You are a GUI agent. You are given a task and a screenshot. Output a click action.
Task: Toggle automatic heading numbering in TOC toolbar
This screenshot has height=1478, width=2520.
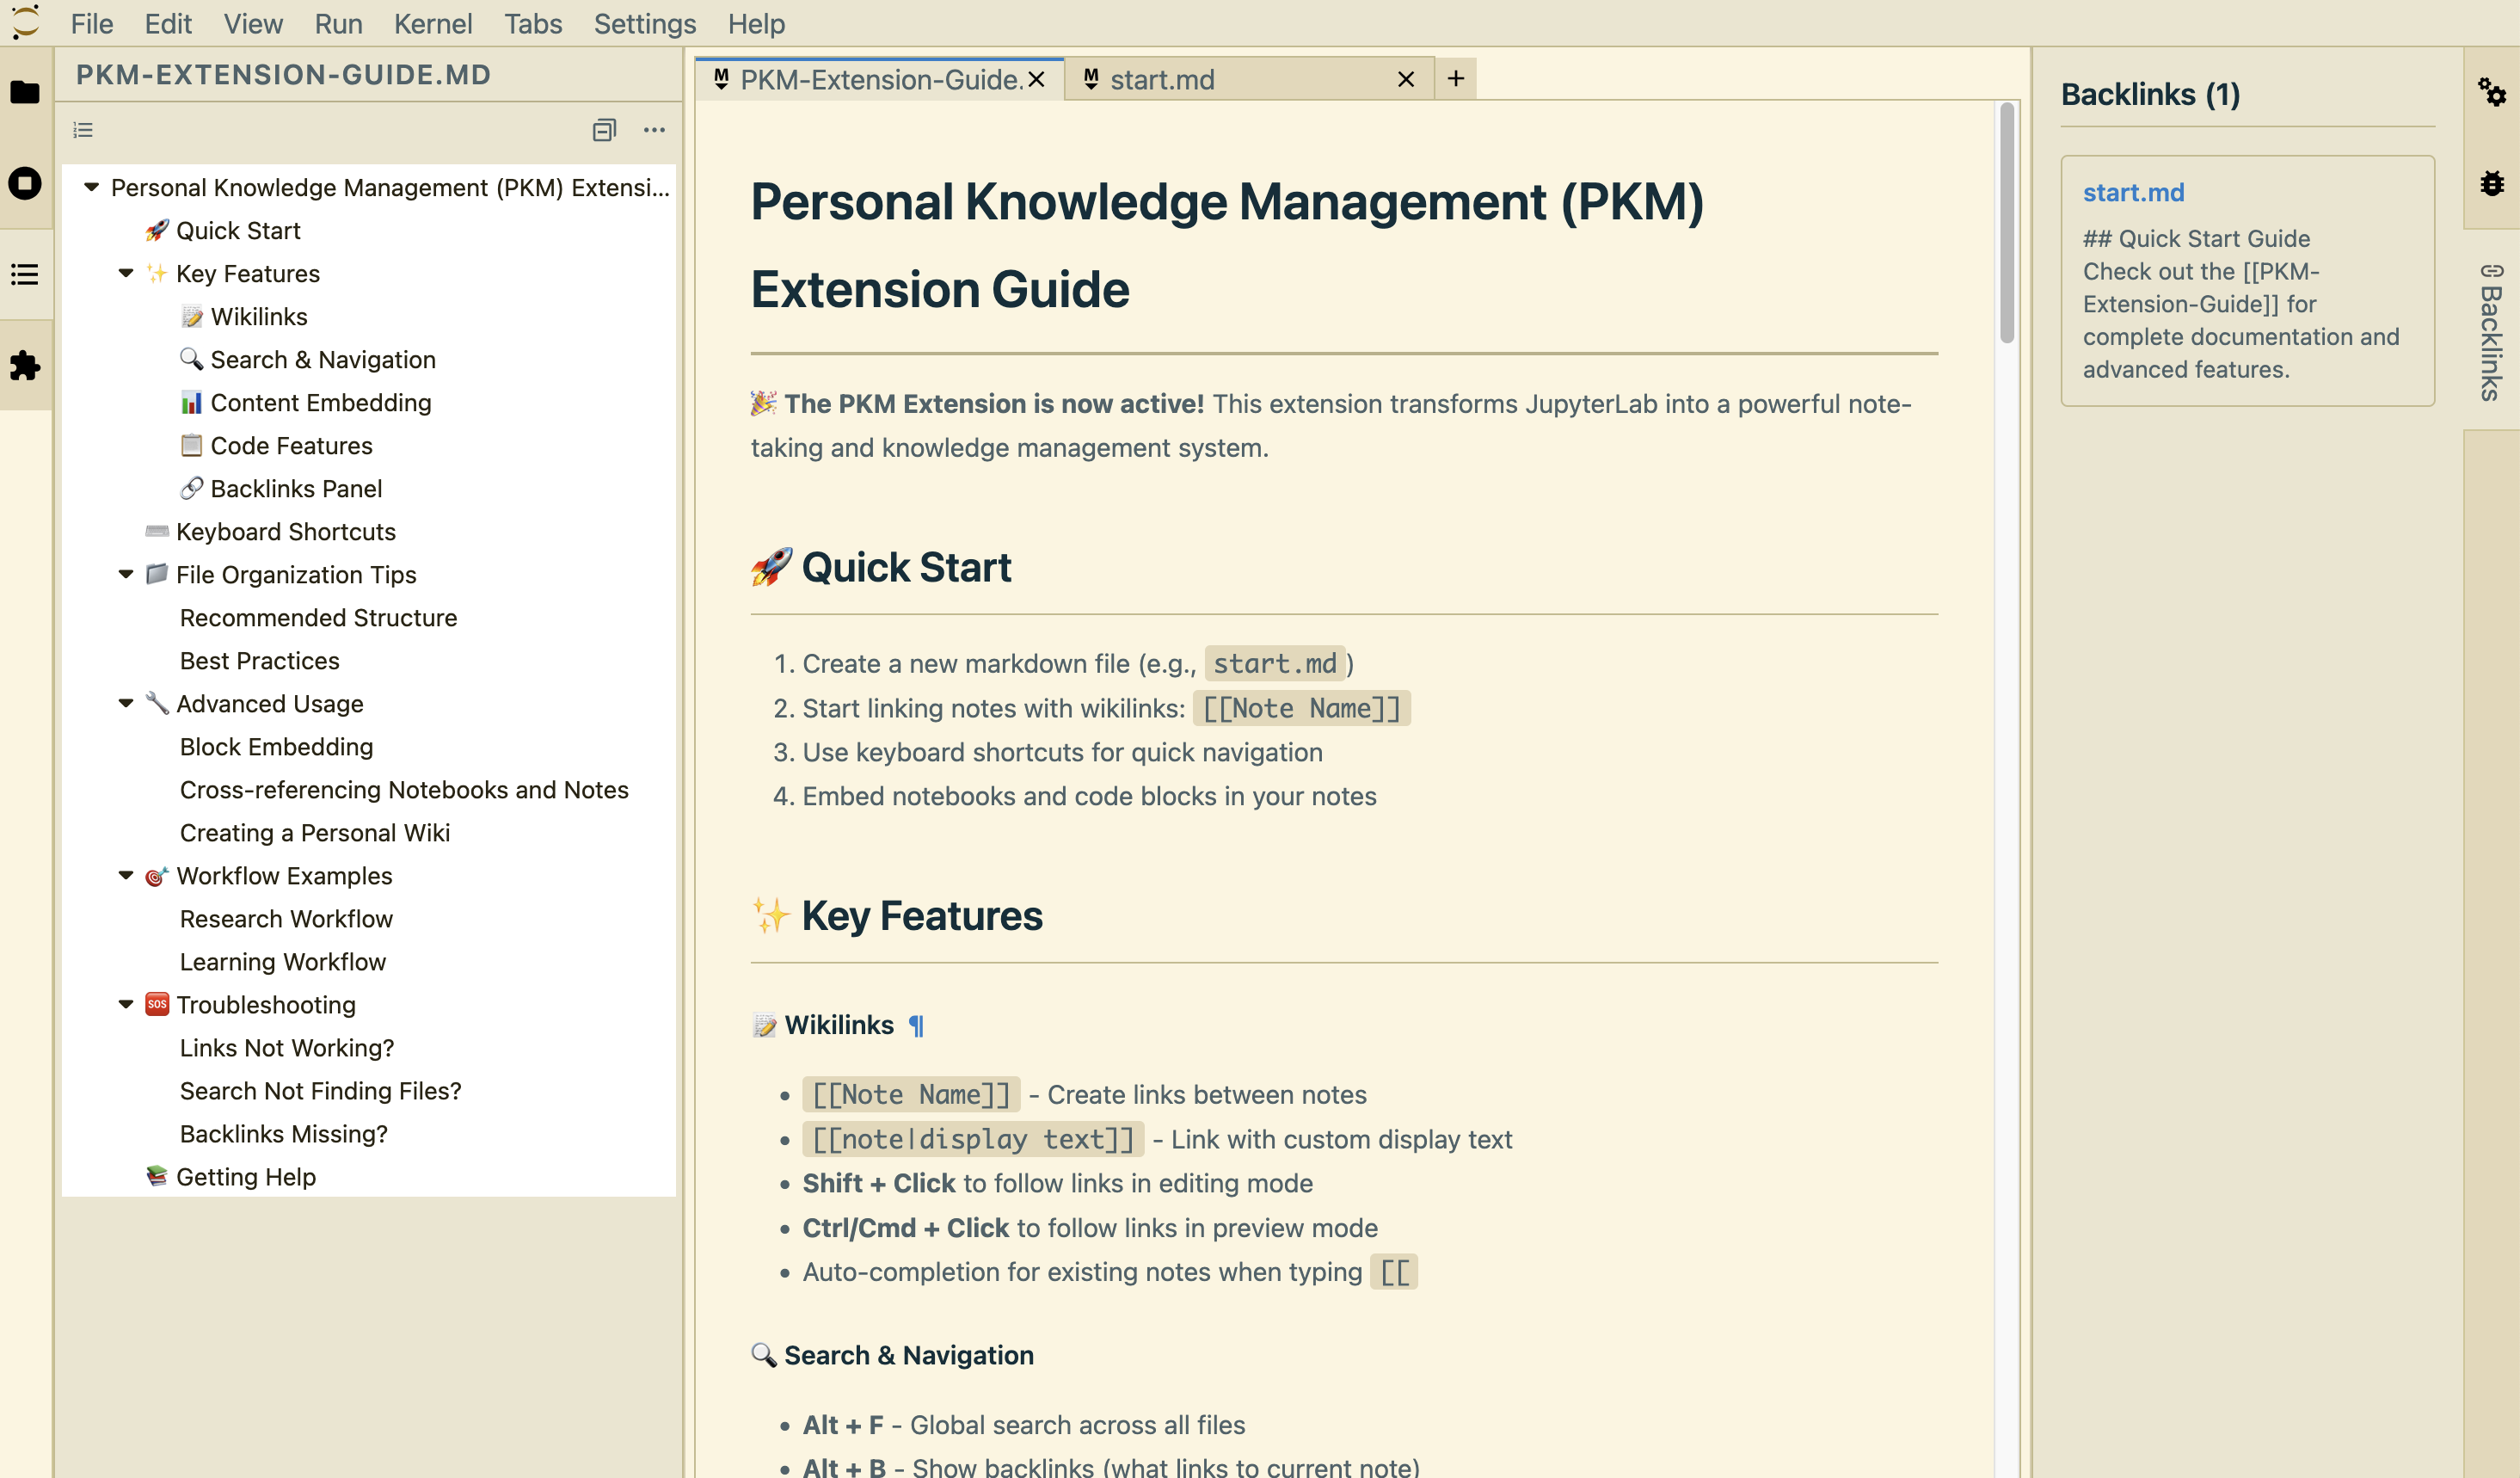point(83,130)
